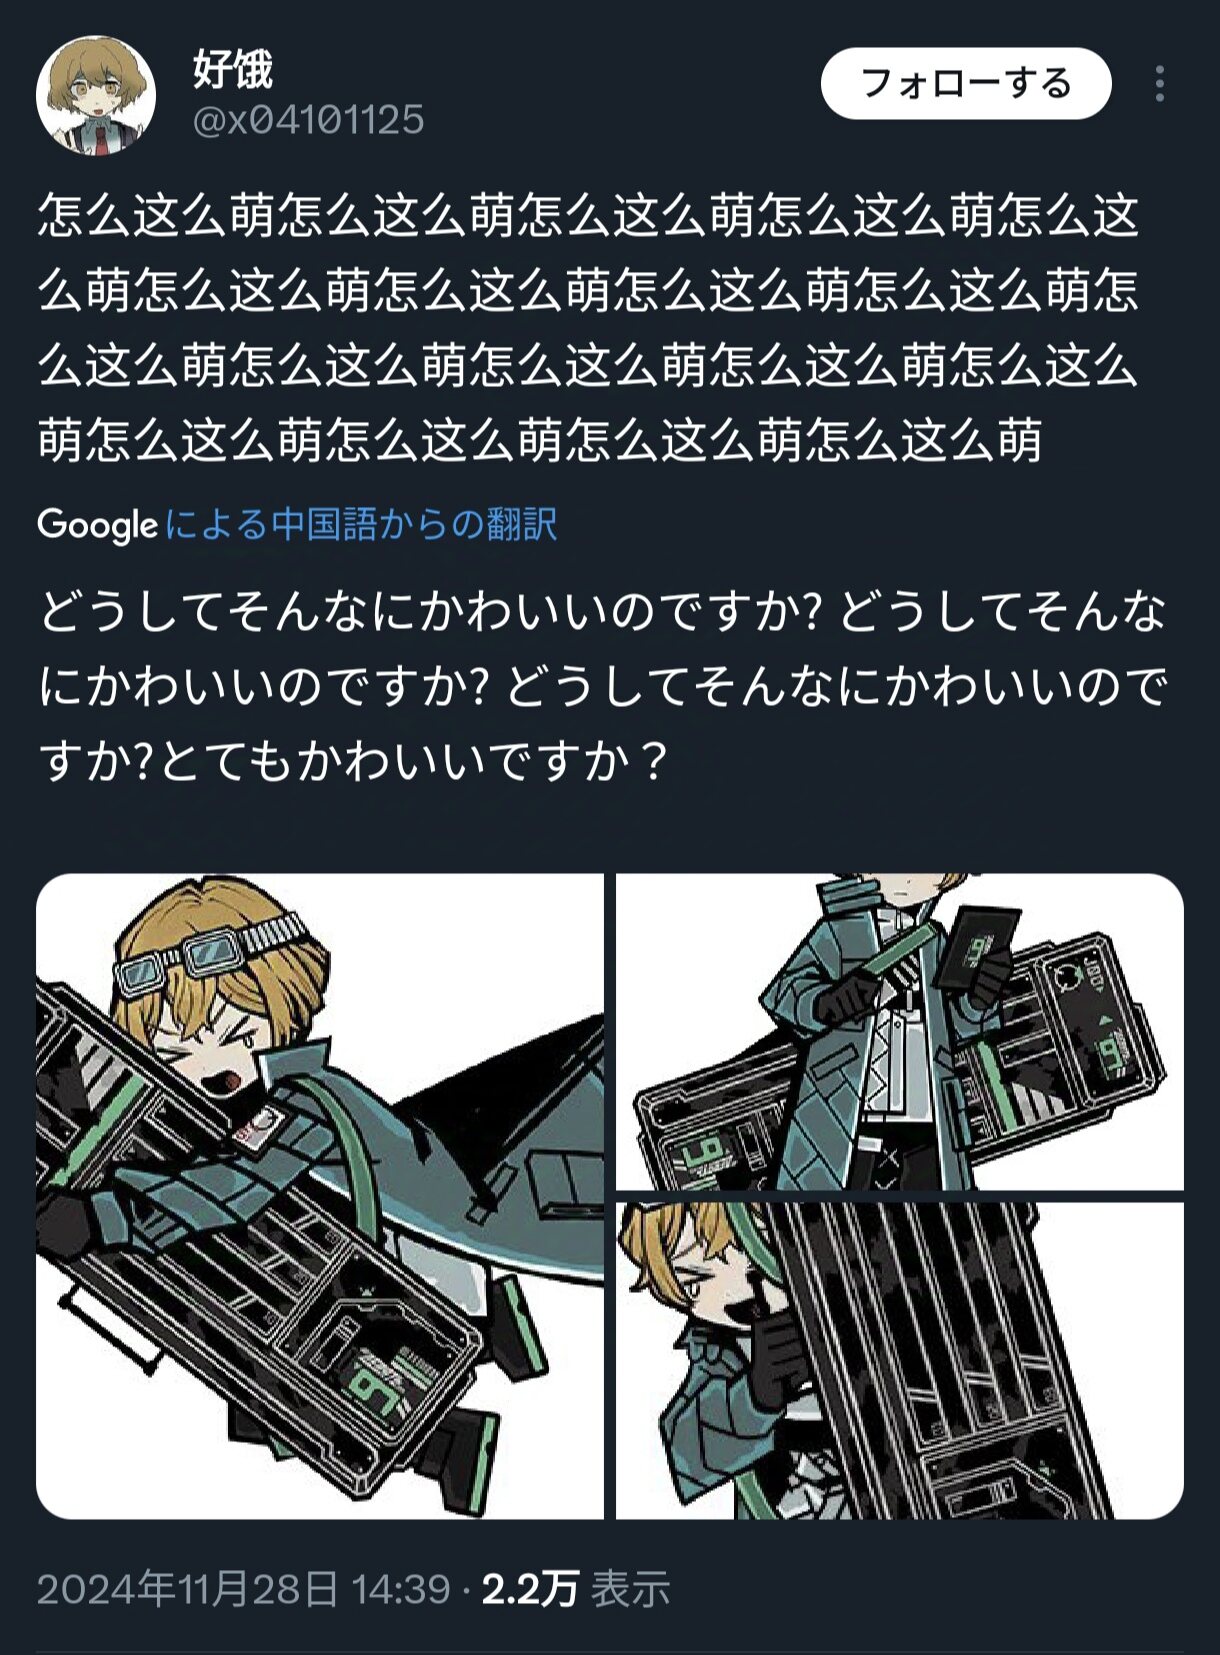The height and width of the screenshot is (1655, 1220).
Task: Open the large left image with goggles character
Action: click(320, 1196)
